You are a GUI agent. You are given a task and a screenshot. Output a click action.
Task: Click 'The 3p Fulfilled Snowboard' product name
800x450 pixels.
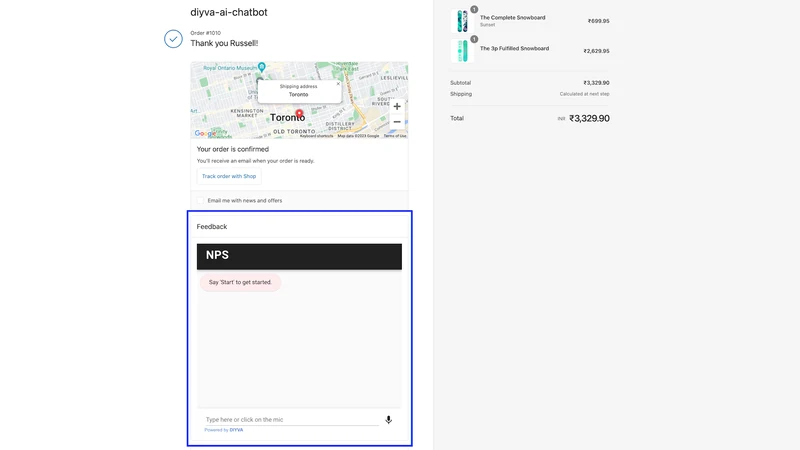514,48
